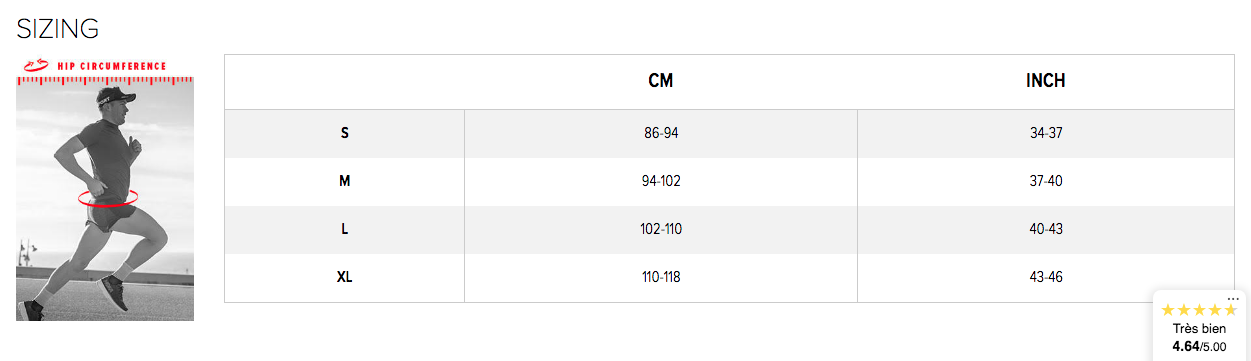Click the 4.64/5.00 rating score
1251x361 pixels.
point(1199,347)
